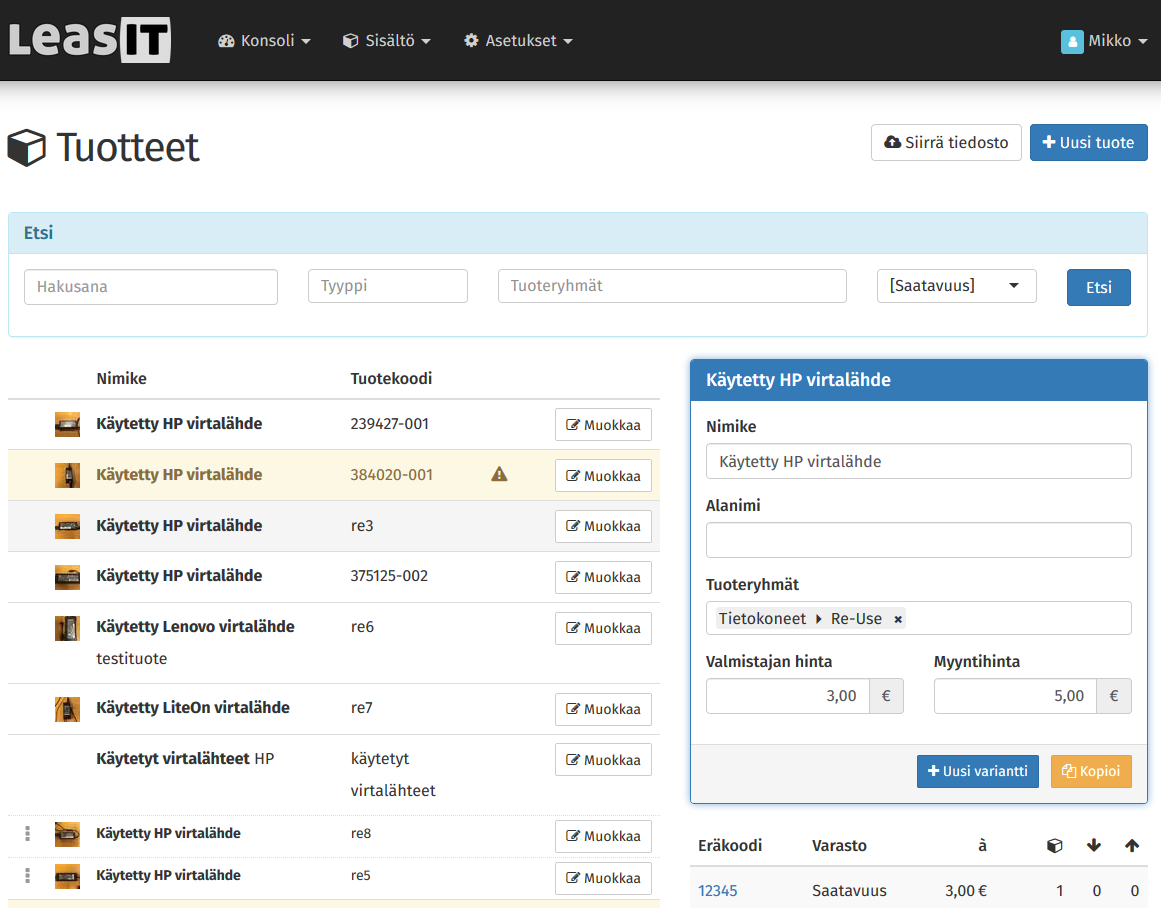Click the blue Etsi button
This screenshot has width=1161, height=908.
1099,287
